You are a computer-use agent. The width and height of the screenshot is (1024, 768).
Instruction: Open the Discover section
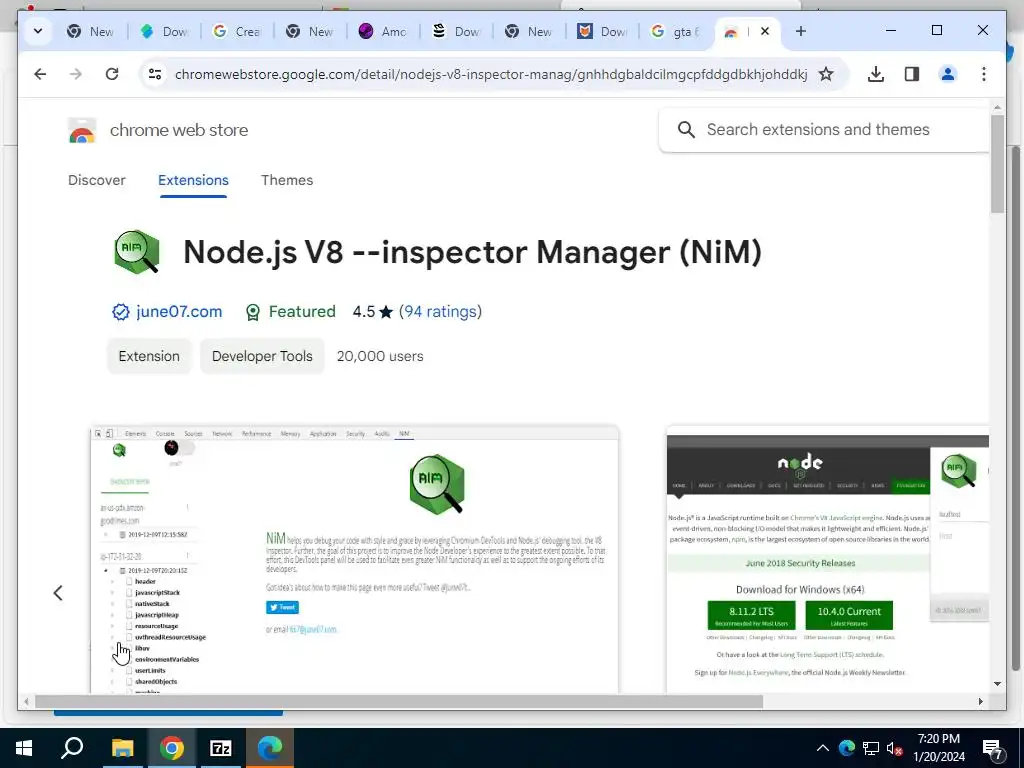coord(97,180)
